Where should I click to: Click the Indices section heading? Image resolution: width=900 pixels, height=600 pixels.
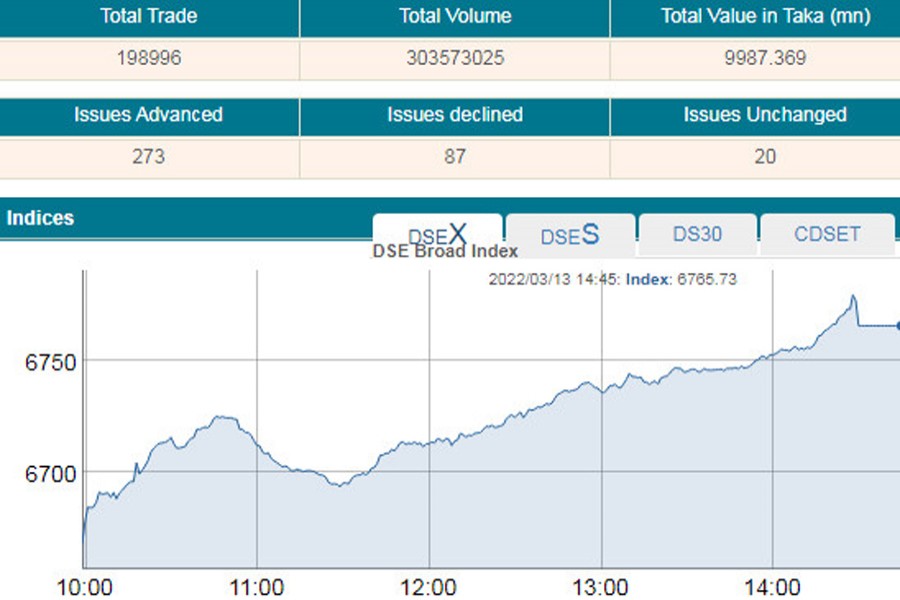[41, 217]
